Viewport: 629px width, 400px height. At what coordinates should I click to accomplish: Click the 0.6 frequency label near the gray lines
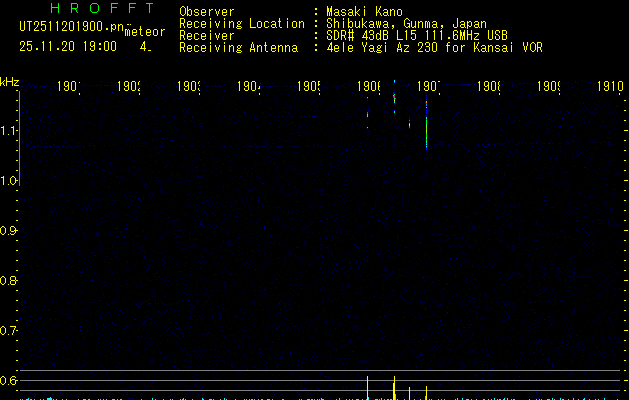(8, 380)
